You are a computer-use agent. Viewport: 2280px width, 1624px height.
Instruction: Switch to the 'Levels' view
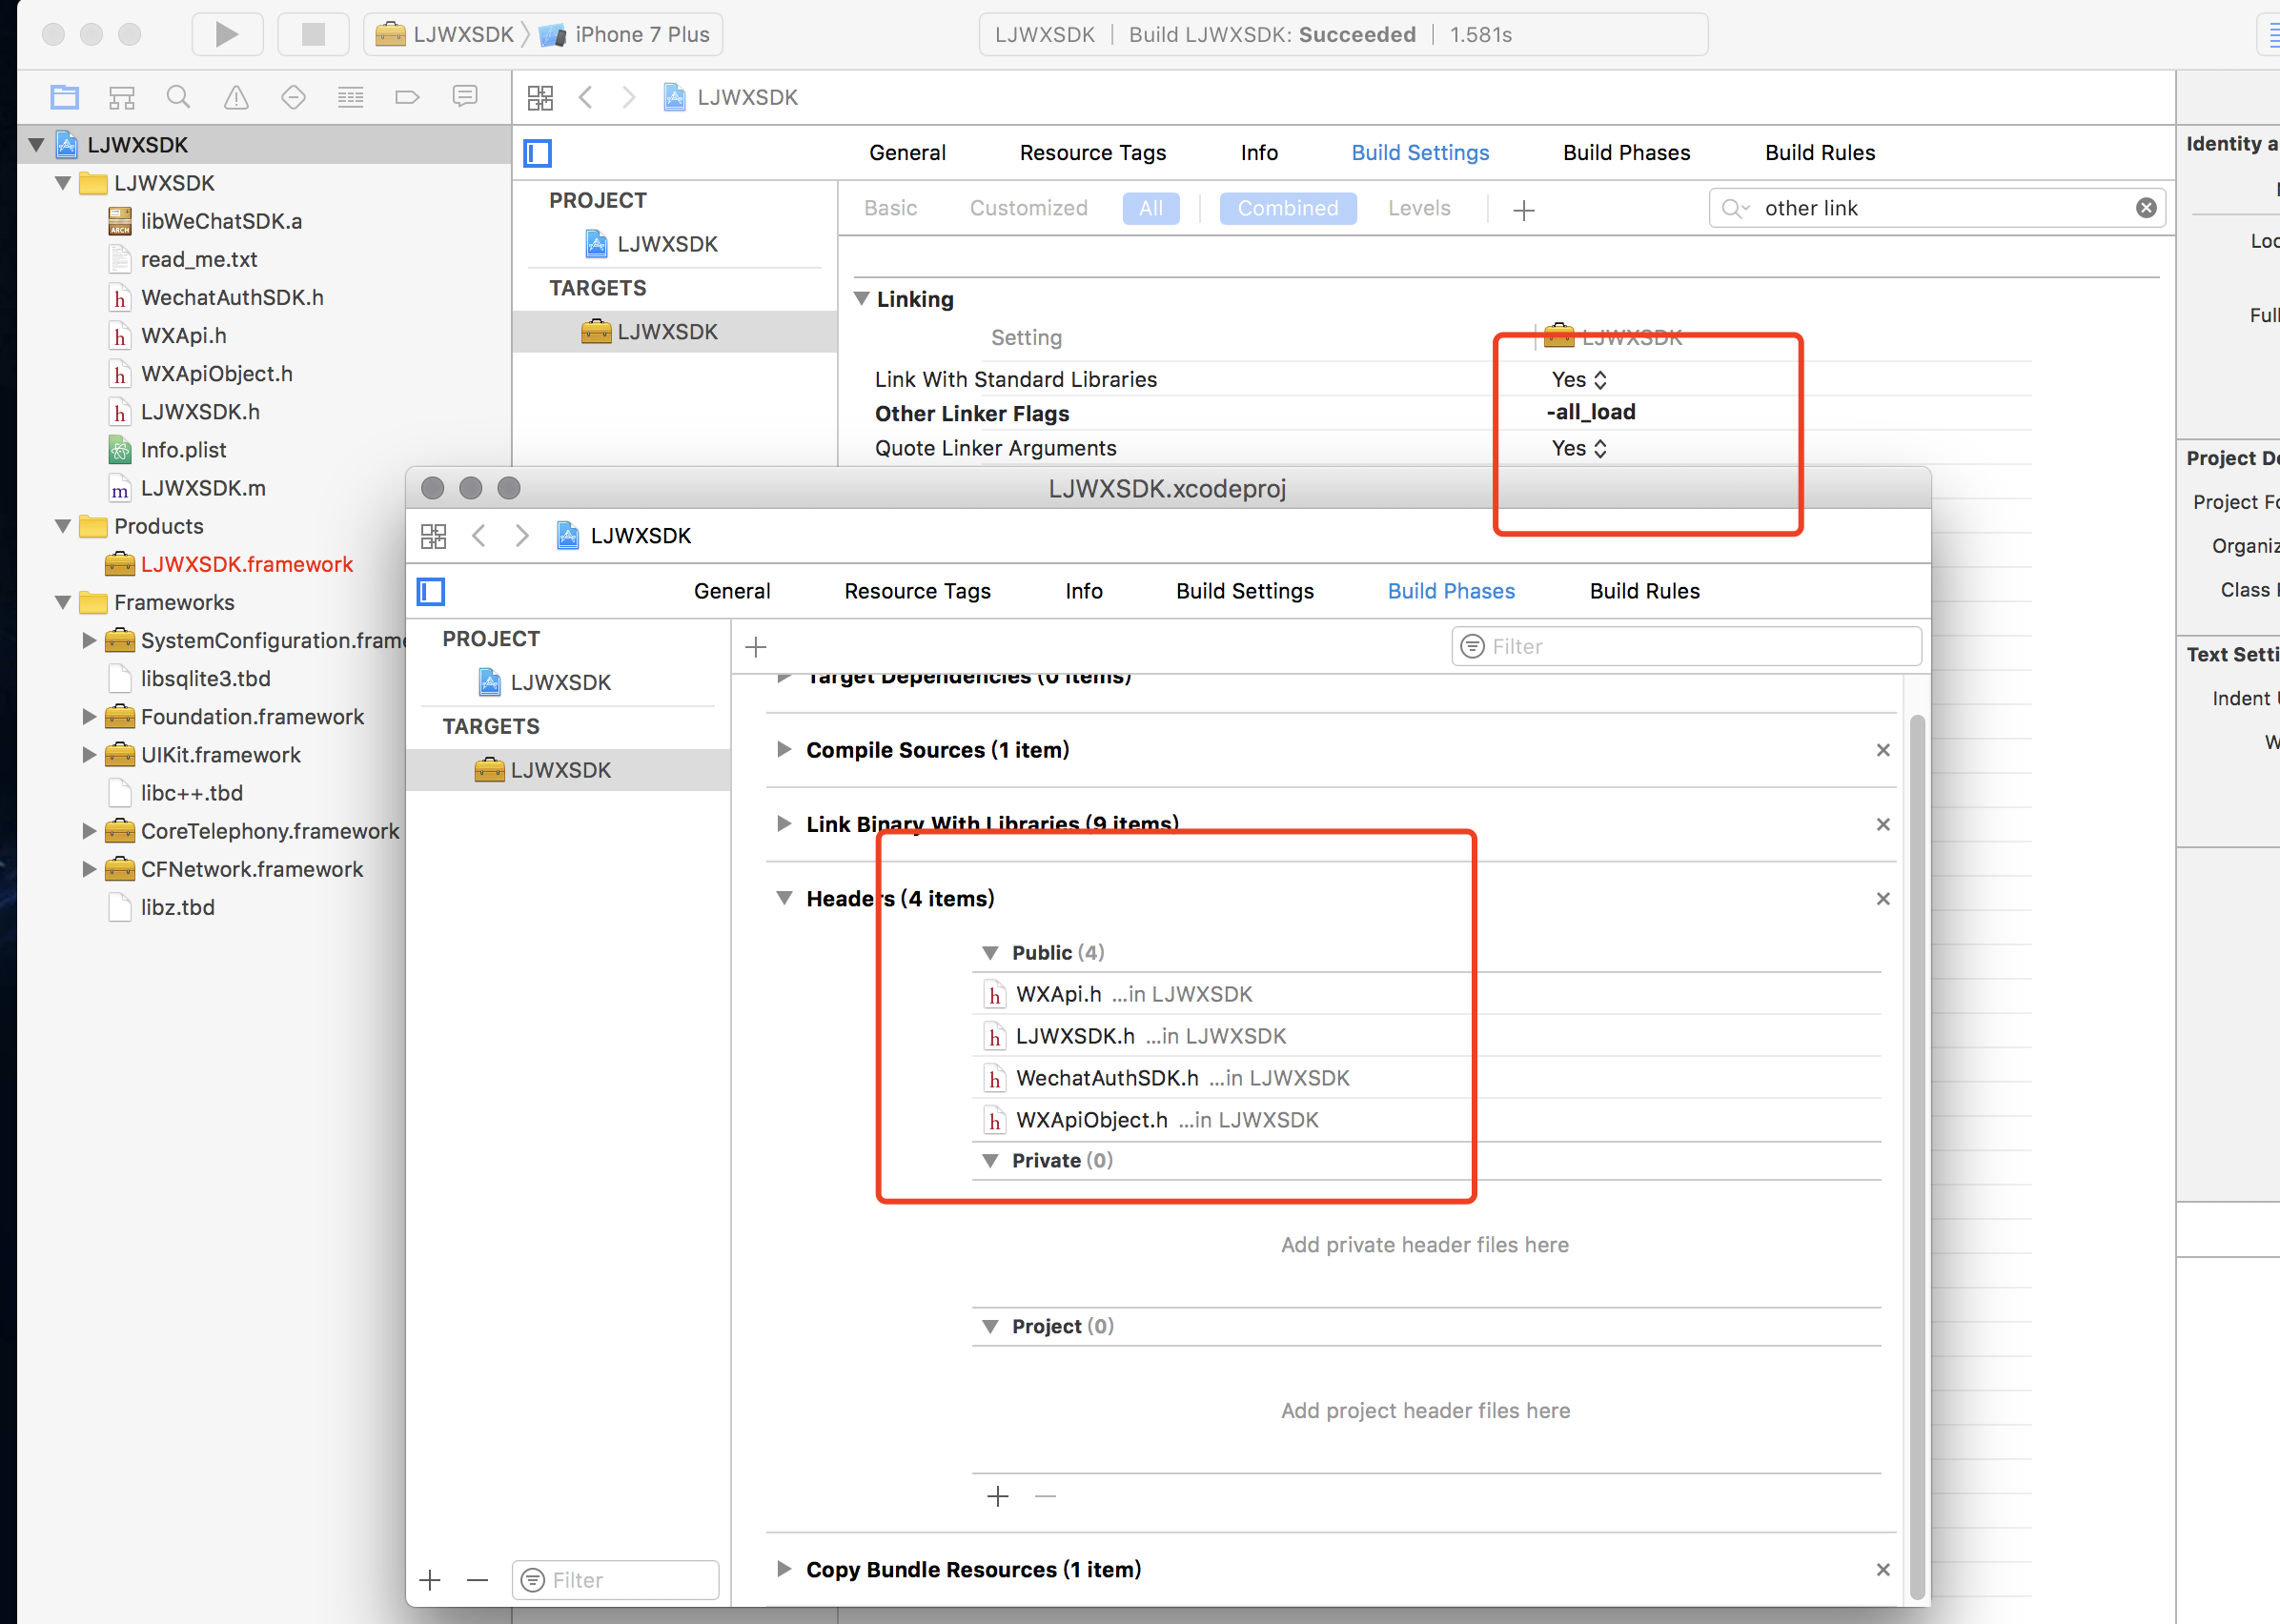(1418, 208)
